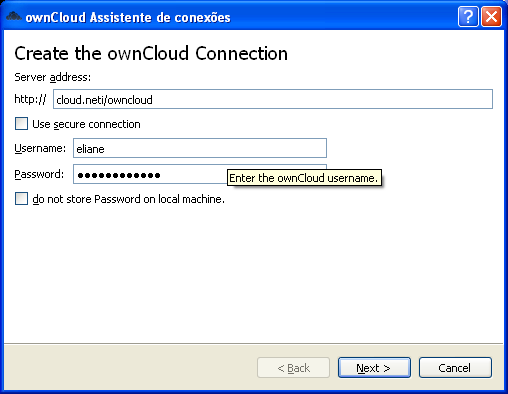Viewport: 508px width, 394px height.
Task: Click the http:// prefix text
Action: click(30, 99)
